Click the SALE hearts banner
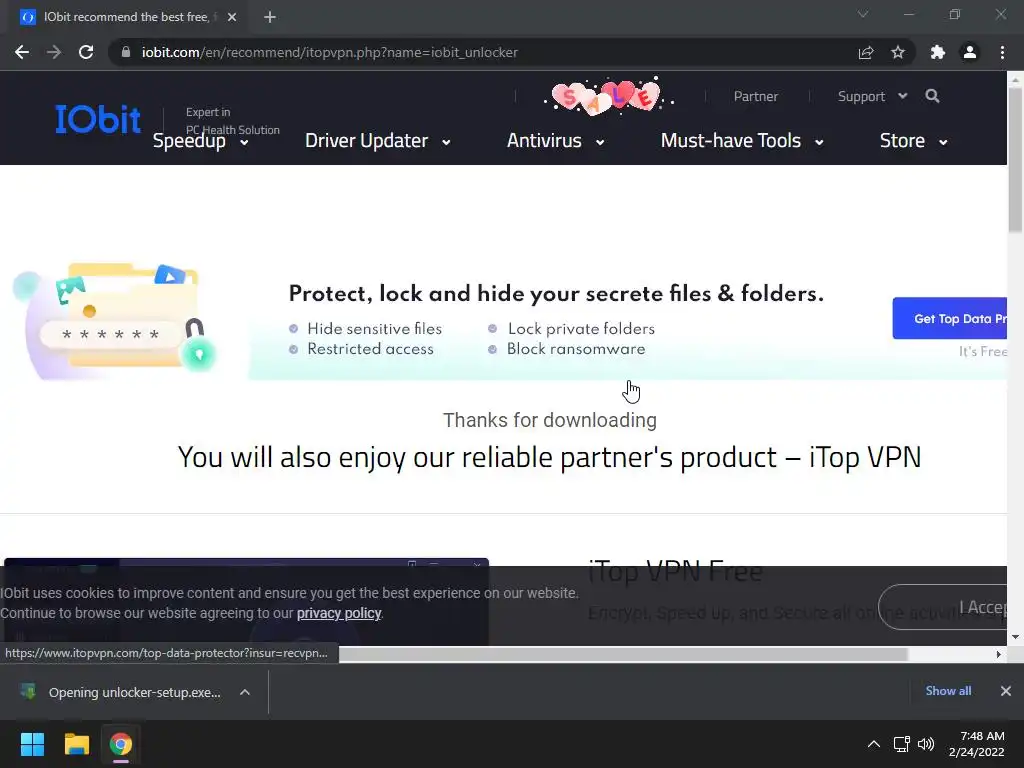This screenshot has width=1024, height=768. coord(608,97)
